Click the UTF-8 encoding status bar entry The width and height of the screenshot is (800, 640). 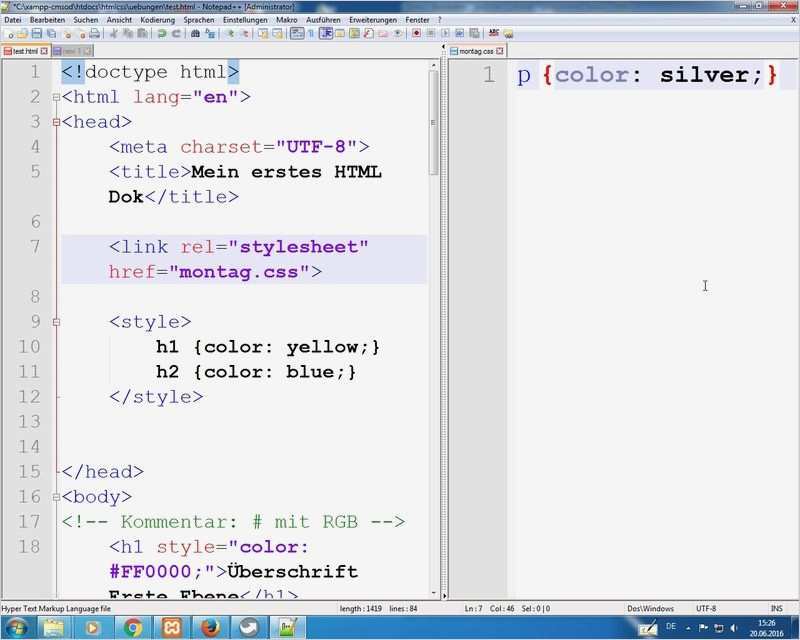[x=706, y=608]
